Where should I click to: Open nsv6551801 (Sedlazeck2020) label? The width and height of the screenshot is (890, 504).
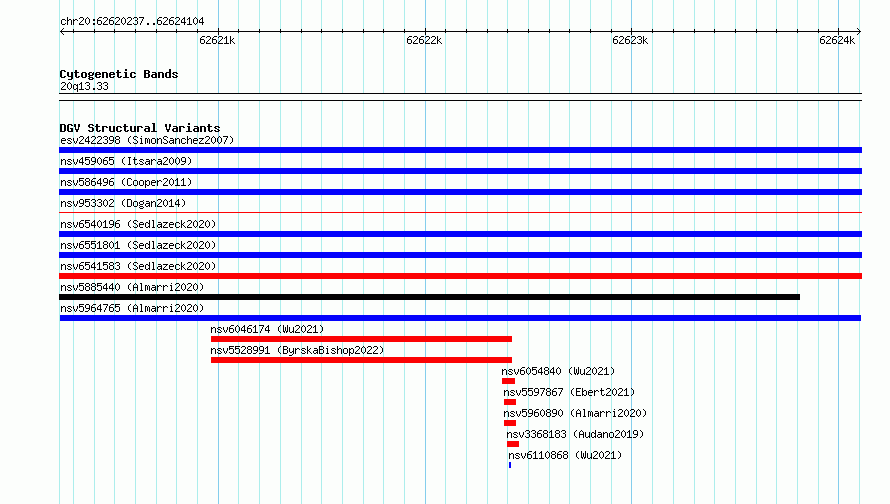coord(138,245)
